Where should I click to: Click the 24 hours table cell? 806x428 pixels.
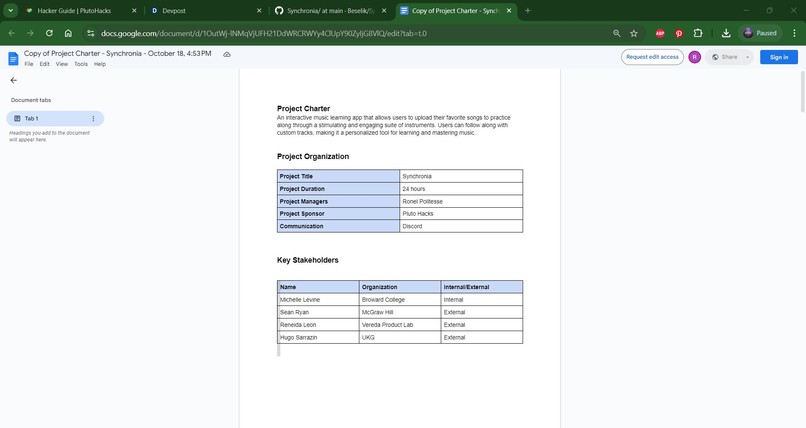point(461,189)
